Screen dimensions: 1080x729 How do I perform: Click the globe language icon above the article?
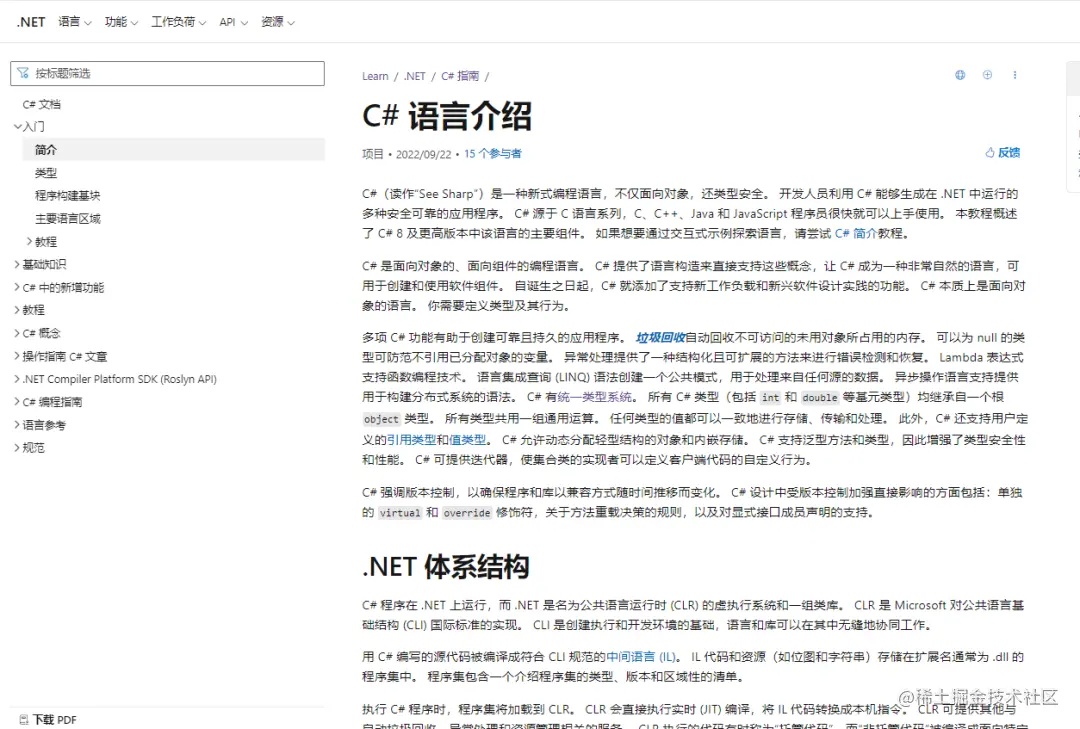[x=959, y=75]
